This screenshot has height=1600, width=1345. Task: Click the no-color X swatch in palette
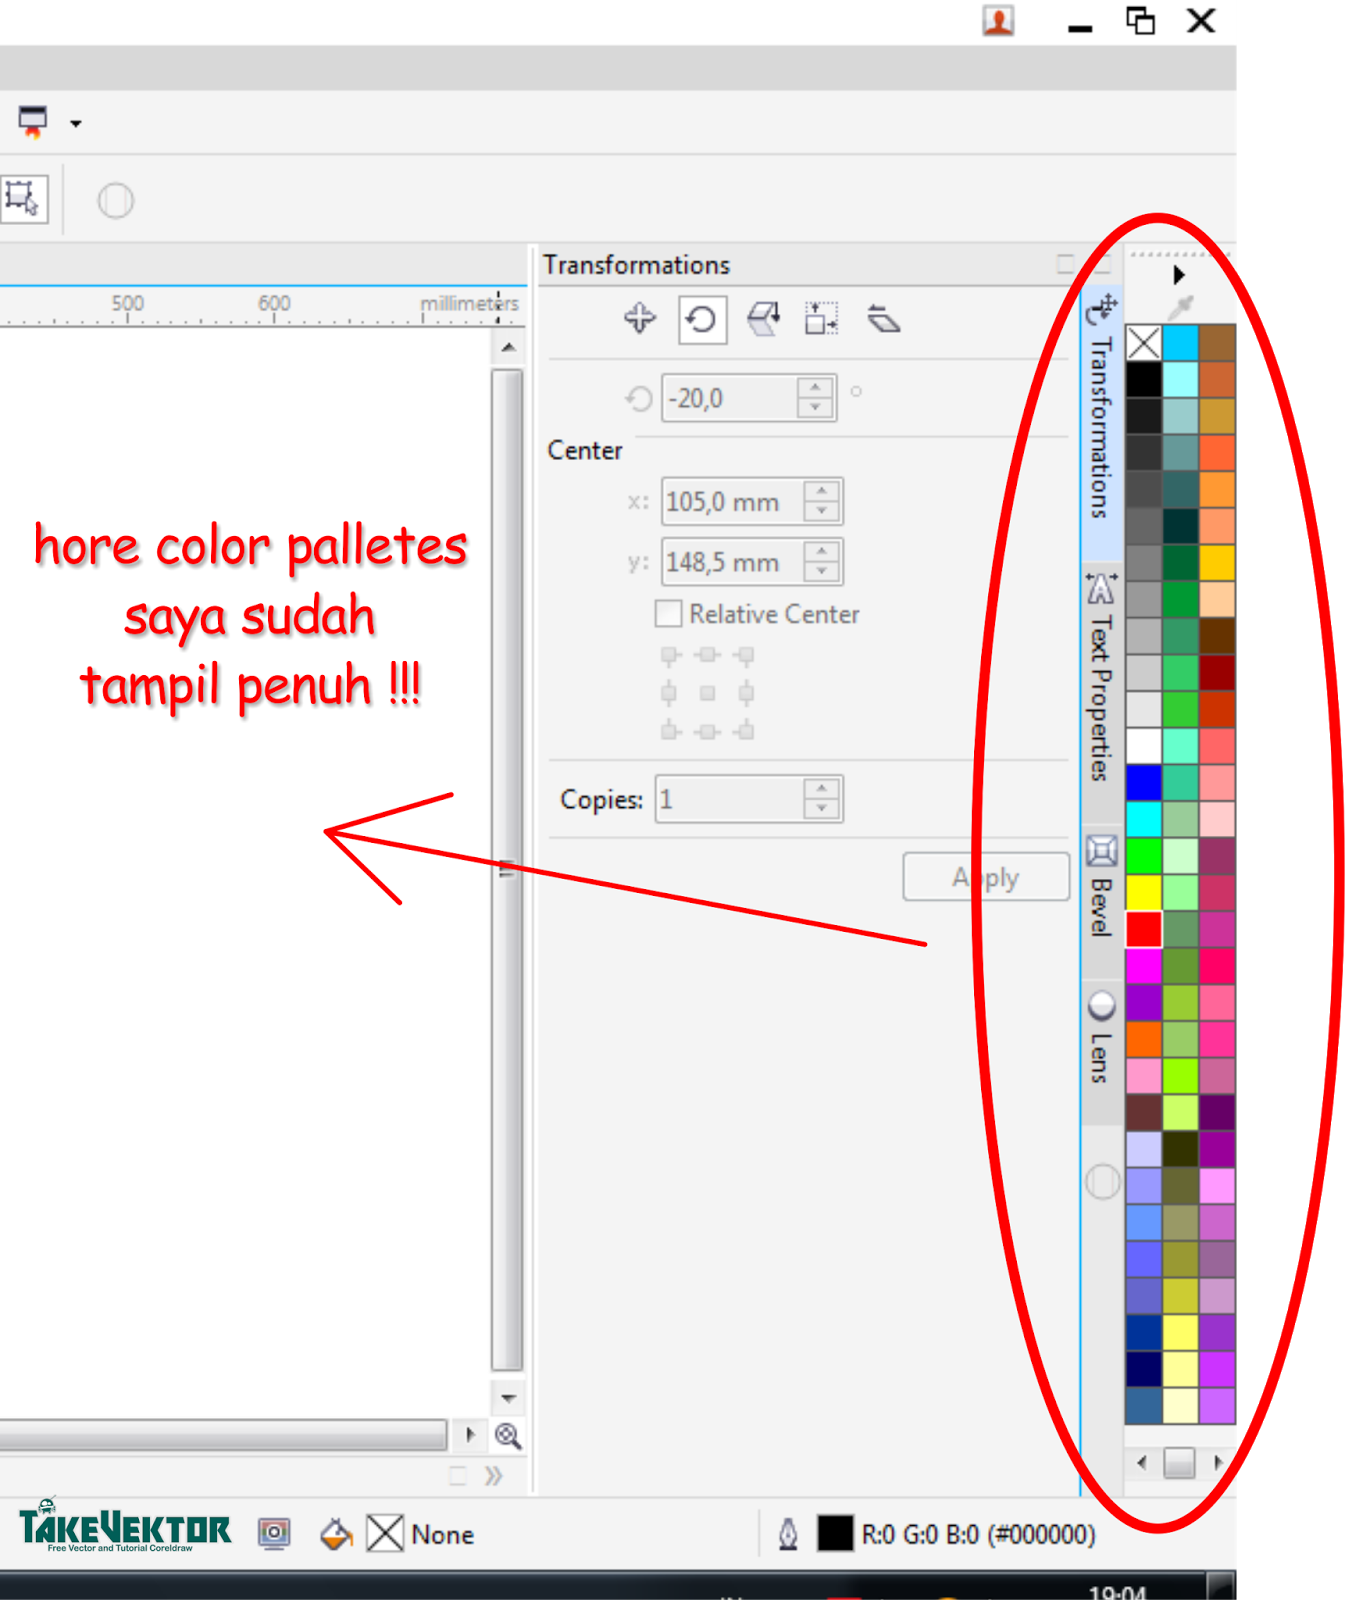click(1144, 343)
